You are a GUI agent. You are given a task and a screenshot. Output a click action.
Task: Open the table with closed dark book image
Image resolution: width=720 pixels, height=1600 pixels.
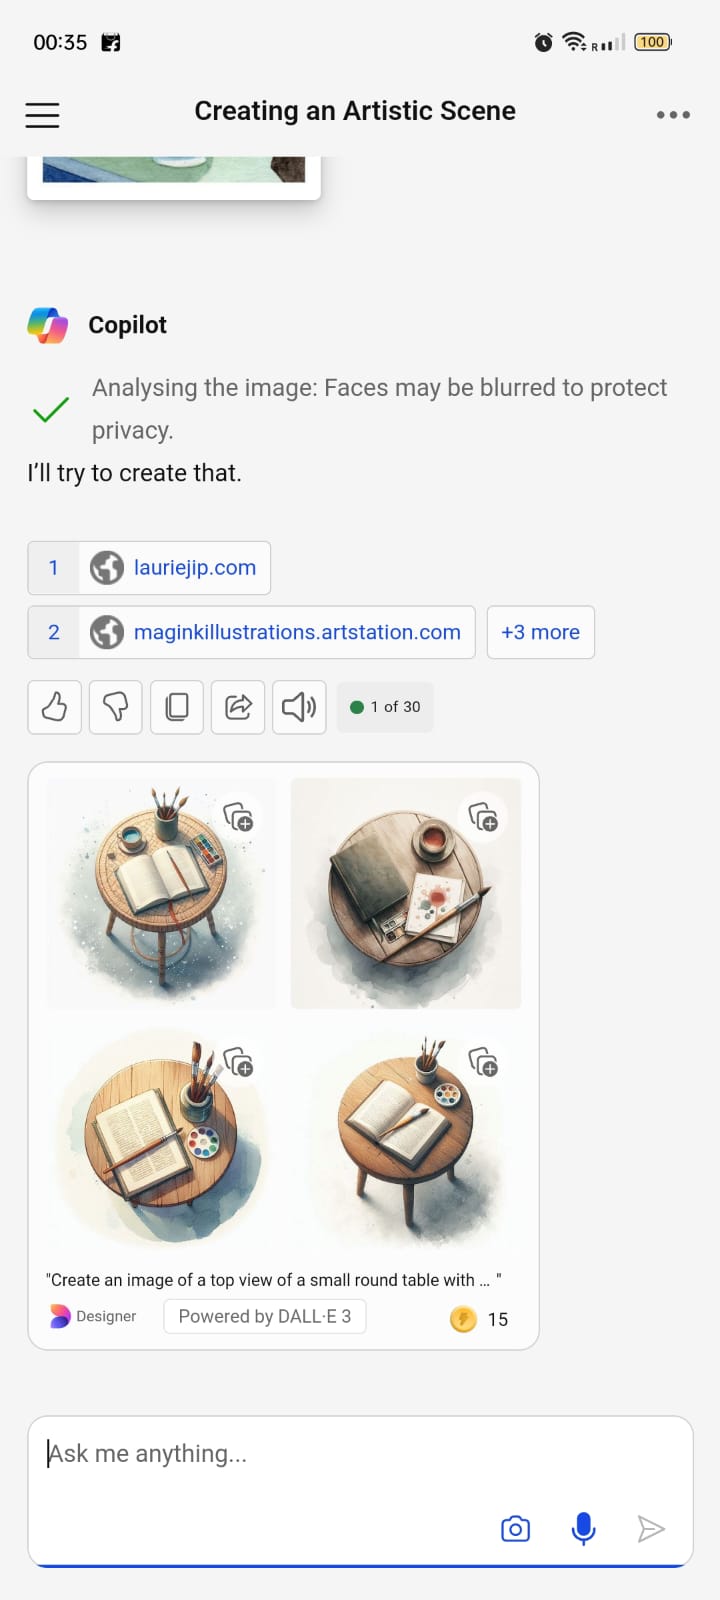406,893
